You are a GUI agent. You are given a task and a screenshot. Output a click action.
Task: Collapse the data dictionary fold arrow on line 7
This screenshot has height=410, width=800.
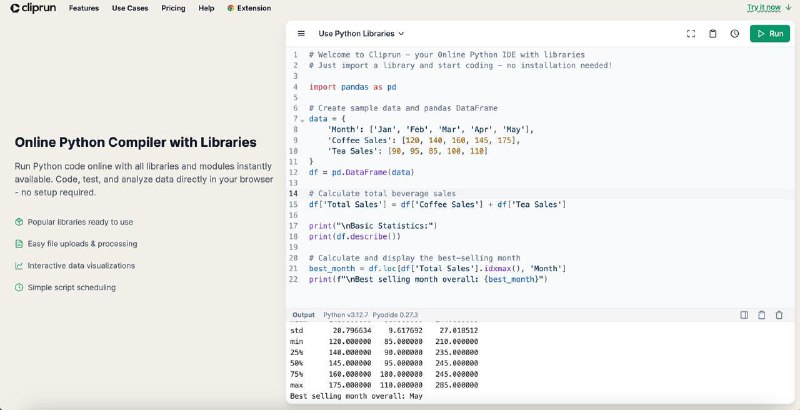click(x=302, y=120)
